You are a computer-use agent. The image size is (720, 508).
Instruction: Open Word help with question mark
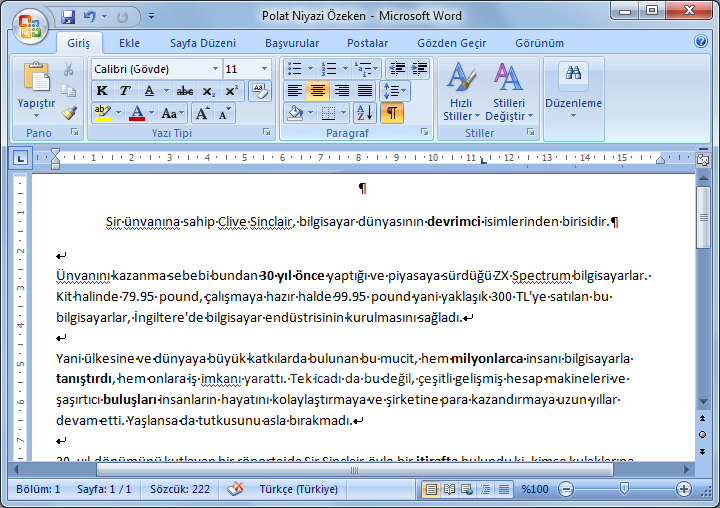click(x=701, y=41)
